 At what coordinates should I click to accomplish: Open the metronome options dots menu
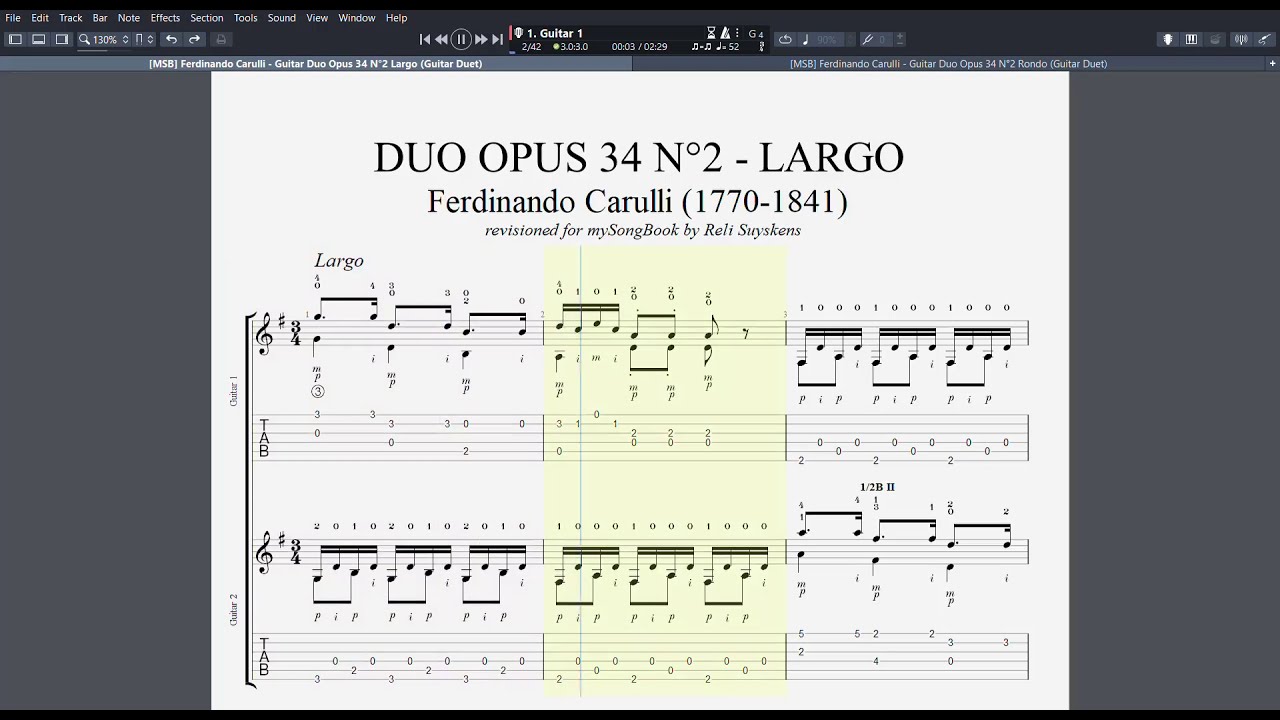[737, 33]
